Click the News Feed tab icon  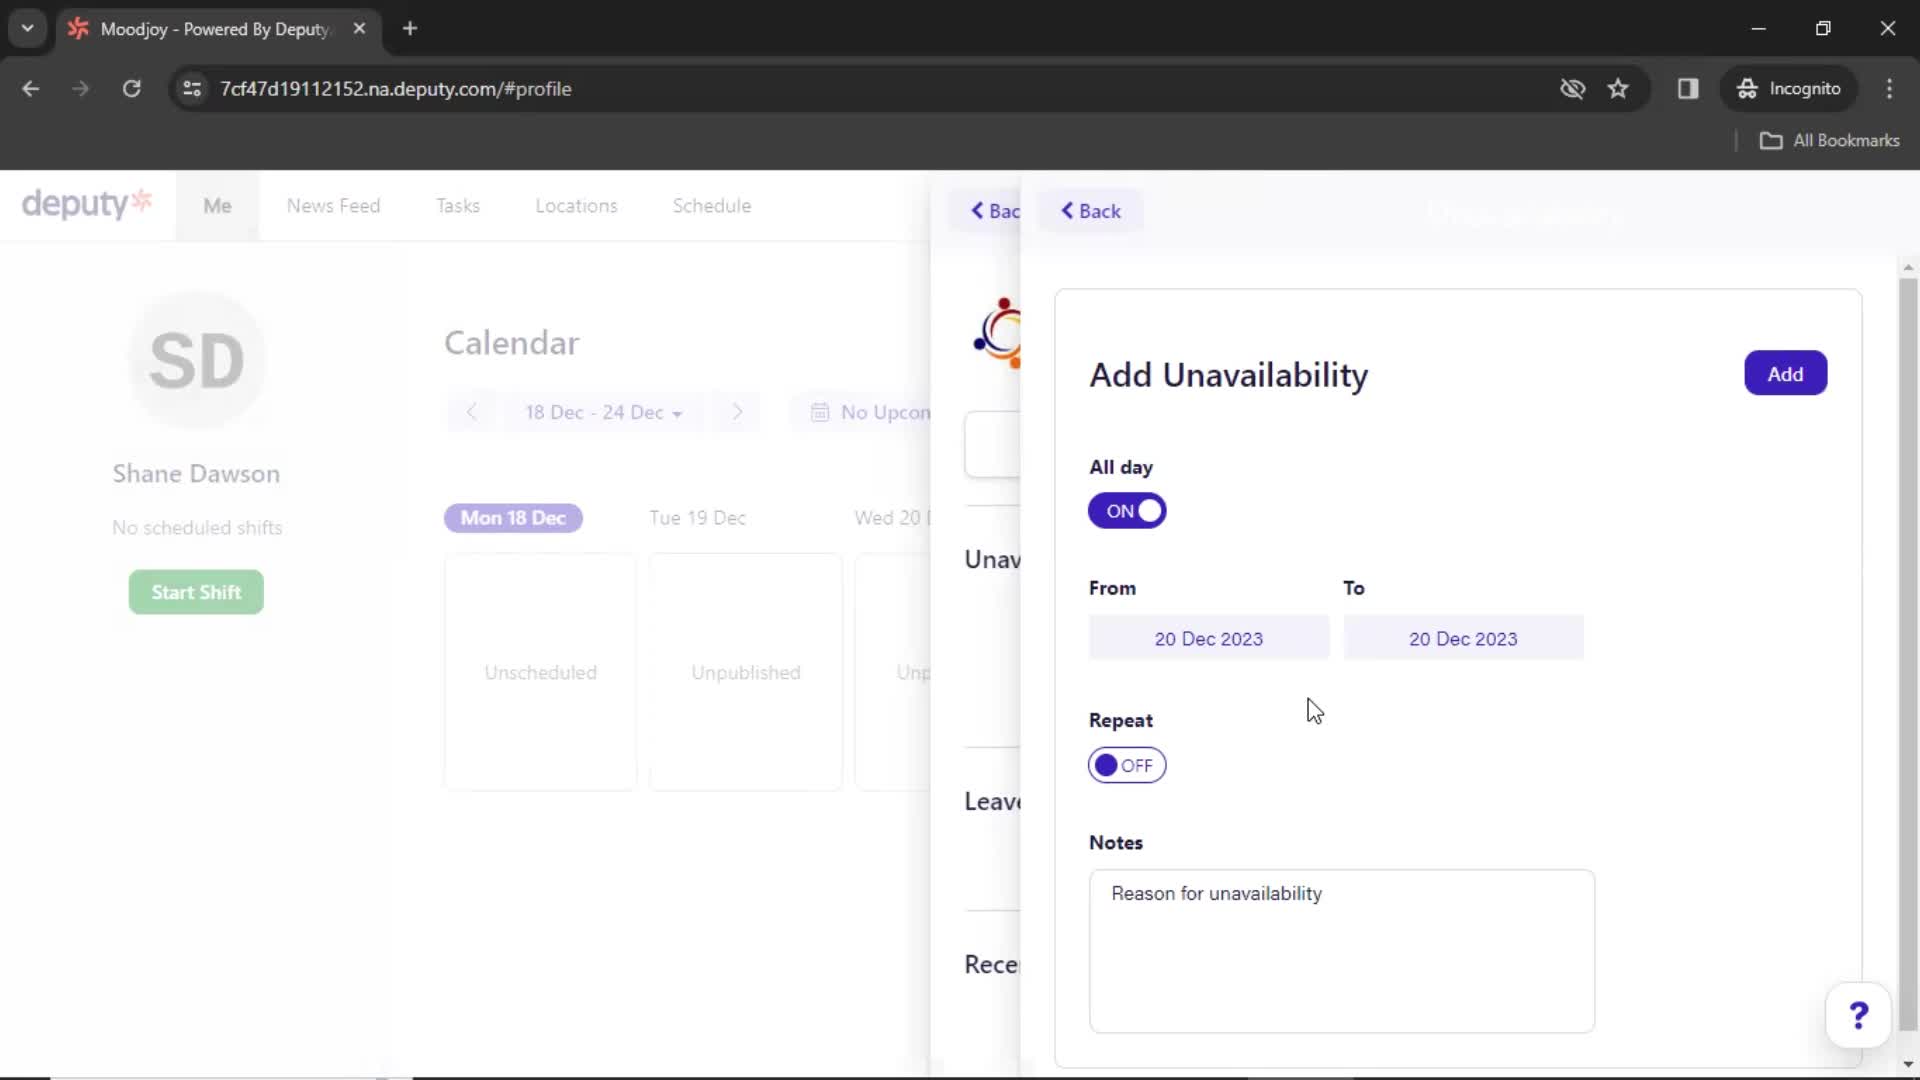334,206
